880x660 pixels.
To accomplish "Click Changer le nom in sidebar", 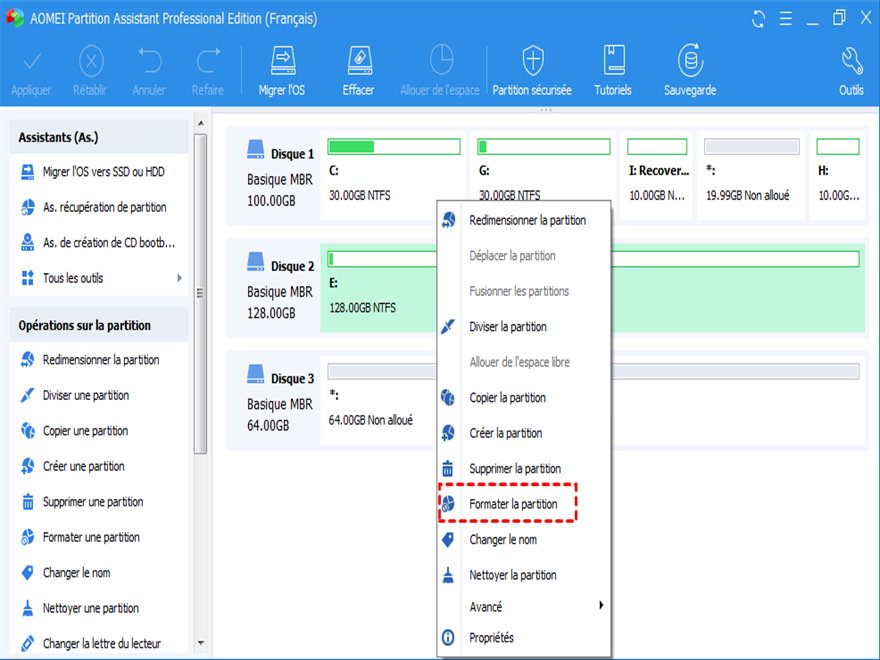I will [99, 572].
